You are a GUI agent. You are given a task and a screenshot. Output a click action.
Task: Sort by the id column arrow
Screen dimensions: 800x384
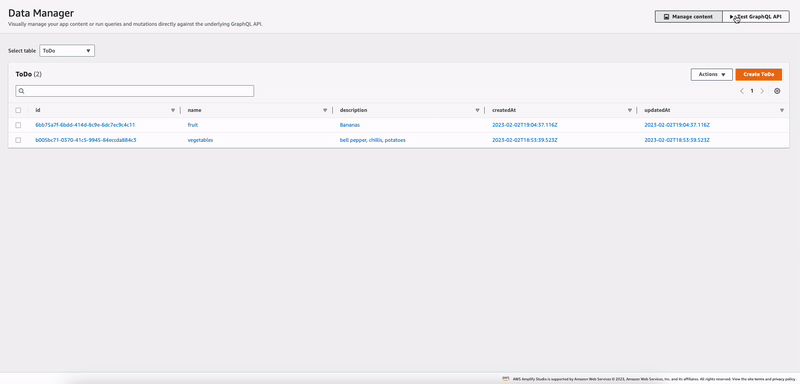[173, 110]
